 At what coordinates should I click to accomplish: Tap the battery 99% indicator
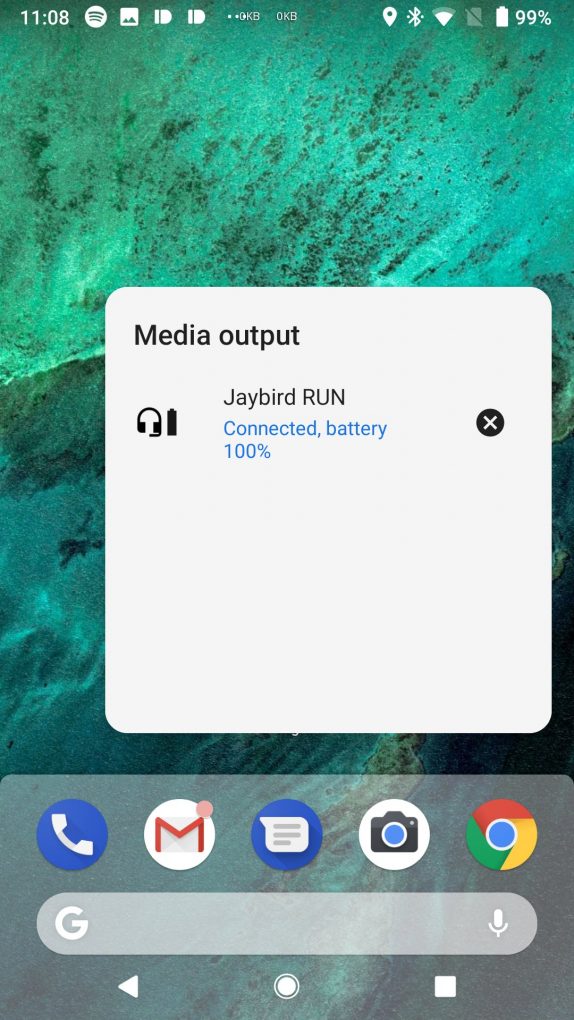point(524,18)
